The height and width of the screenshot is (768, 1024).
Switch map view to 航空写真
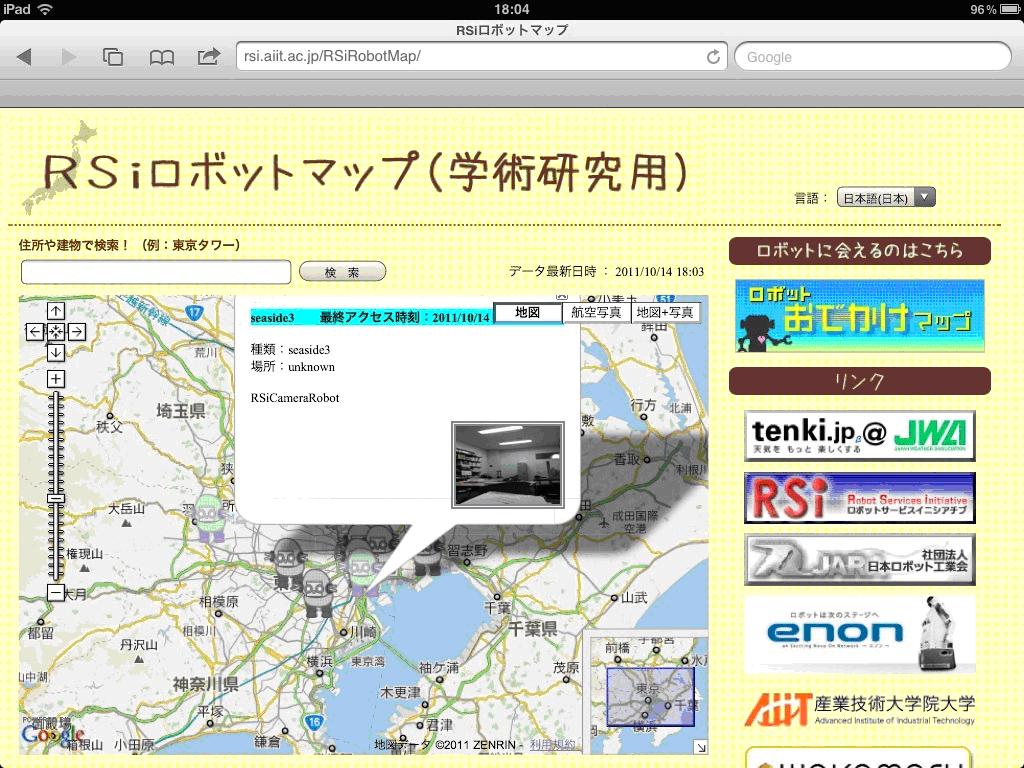click(596, 313)
